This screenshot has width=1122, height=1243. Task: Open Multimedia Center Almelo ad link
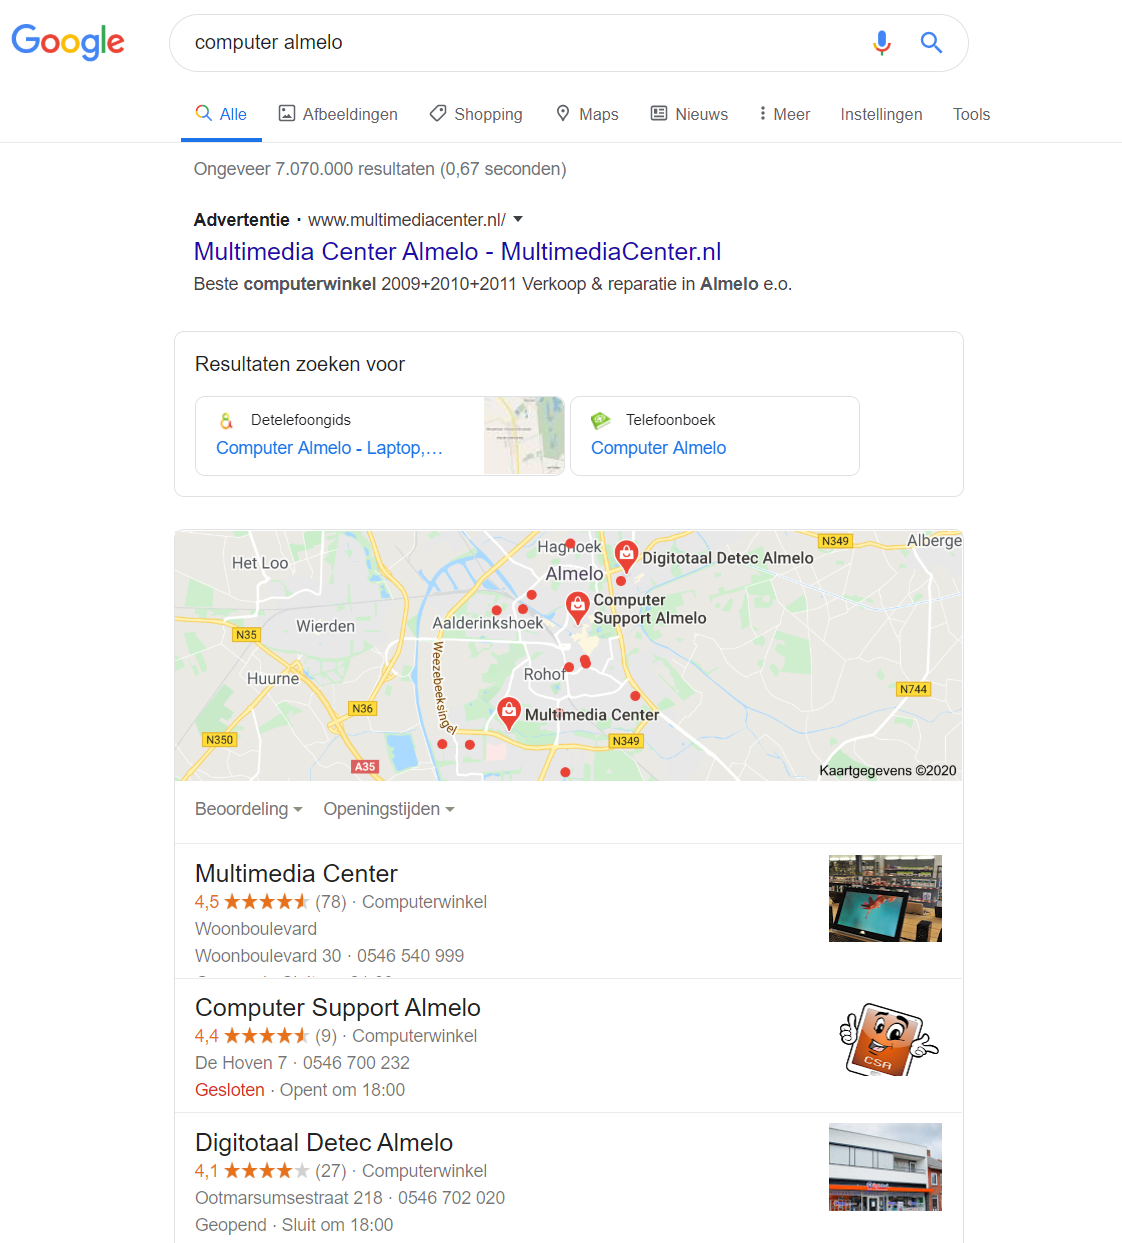(457, 252)
